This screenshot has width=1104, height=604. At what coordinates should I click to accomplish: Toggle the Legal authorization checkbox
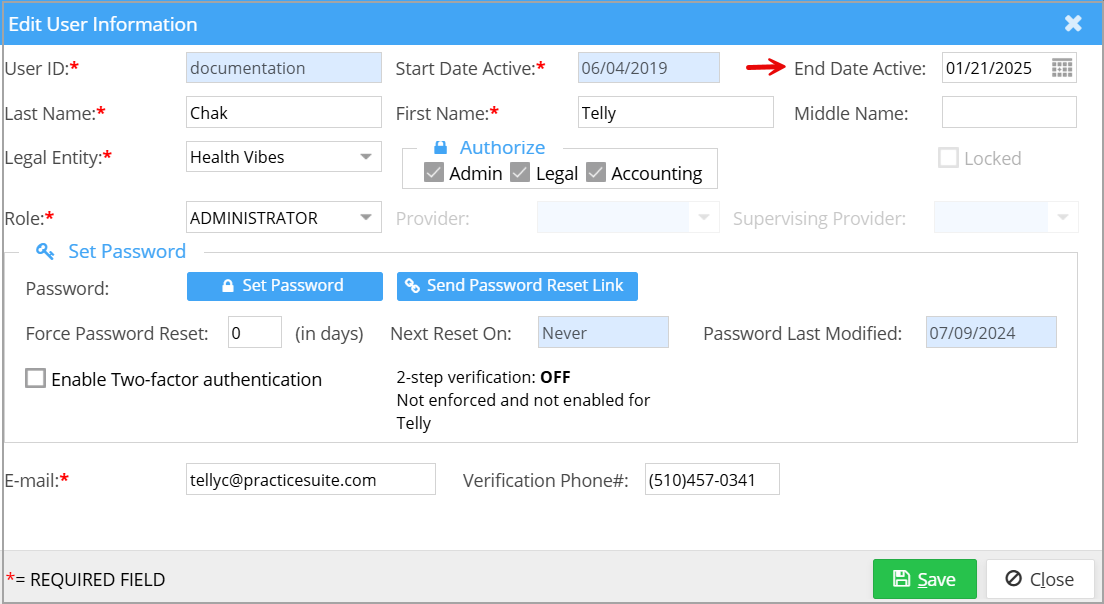[x=520, y=173]
